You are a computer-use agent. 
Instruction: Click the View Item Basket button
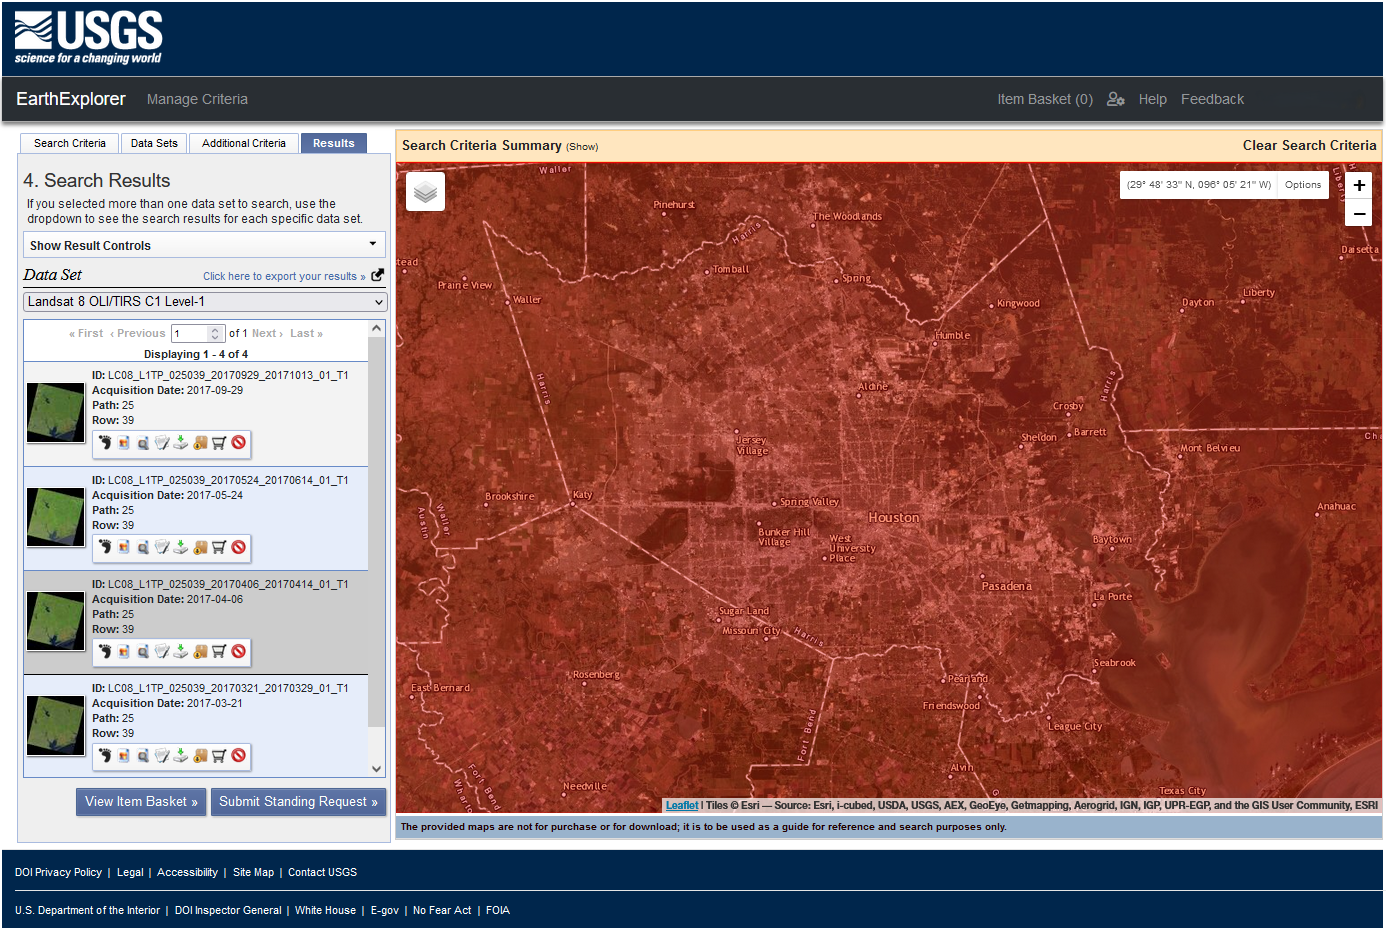click(140, 801)
